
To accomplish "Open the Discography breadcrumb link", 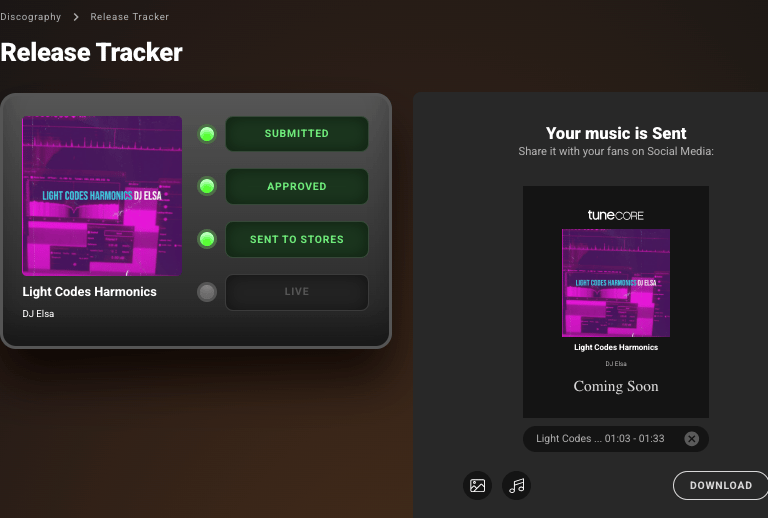I will [x=30, y=17].
